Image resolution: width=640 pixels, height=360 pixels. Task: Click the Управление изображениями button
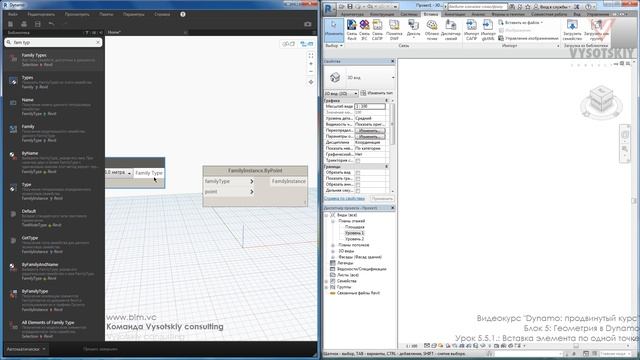pyautogui.click(x=528, y=38)
